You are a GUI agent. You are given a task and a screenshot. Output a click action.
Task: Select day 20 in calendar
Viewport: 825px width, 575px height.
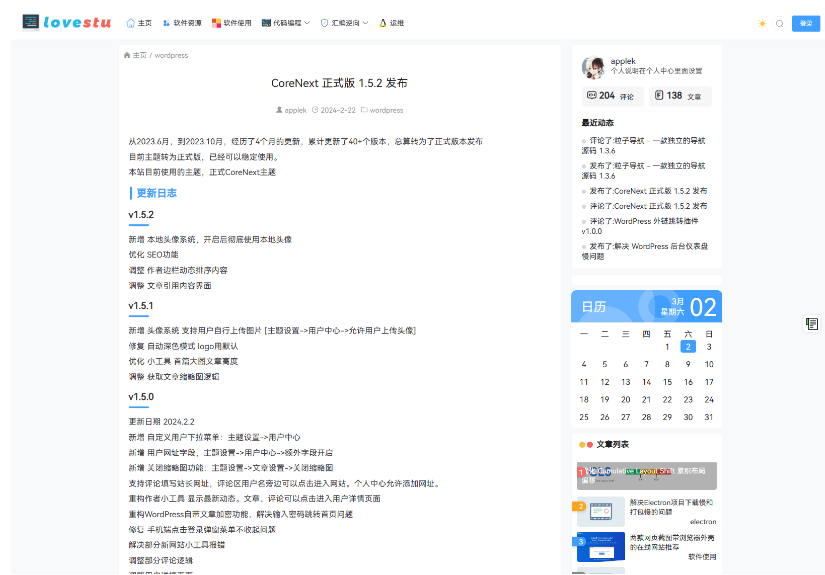click(626, 400)
